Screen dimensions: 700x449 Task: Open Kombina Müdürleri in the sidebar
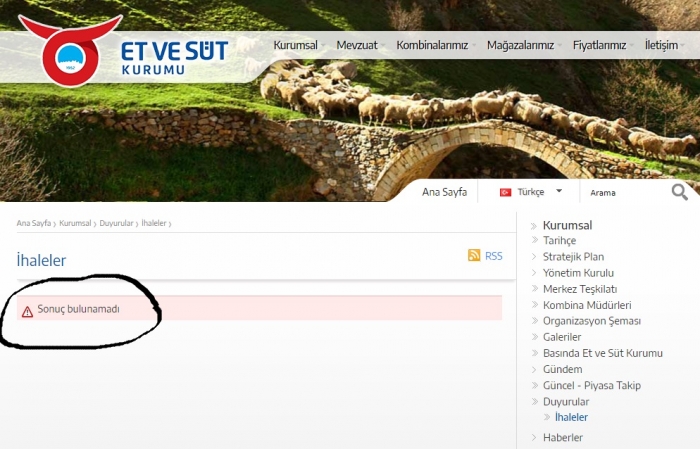click(587, 305)
